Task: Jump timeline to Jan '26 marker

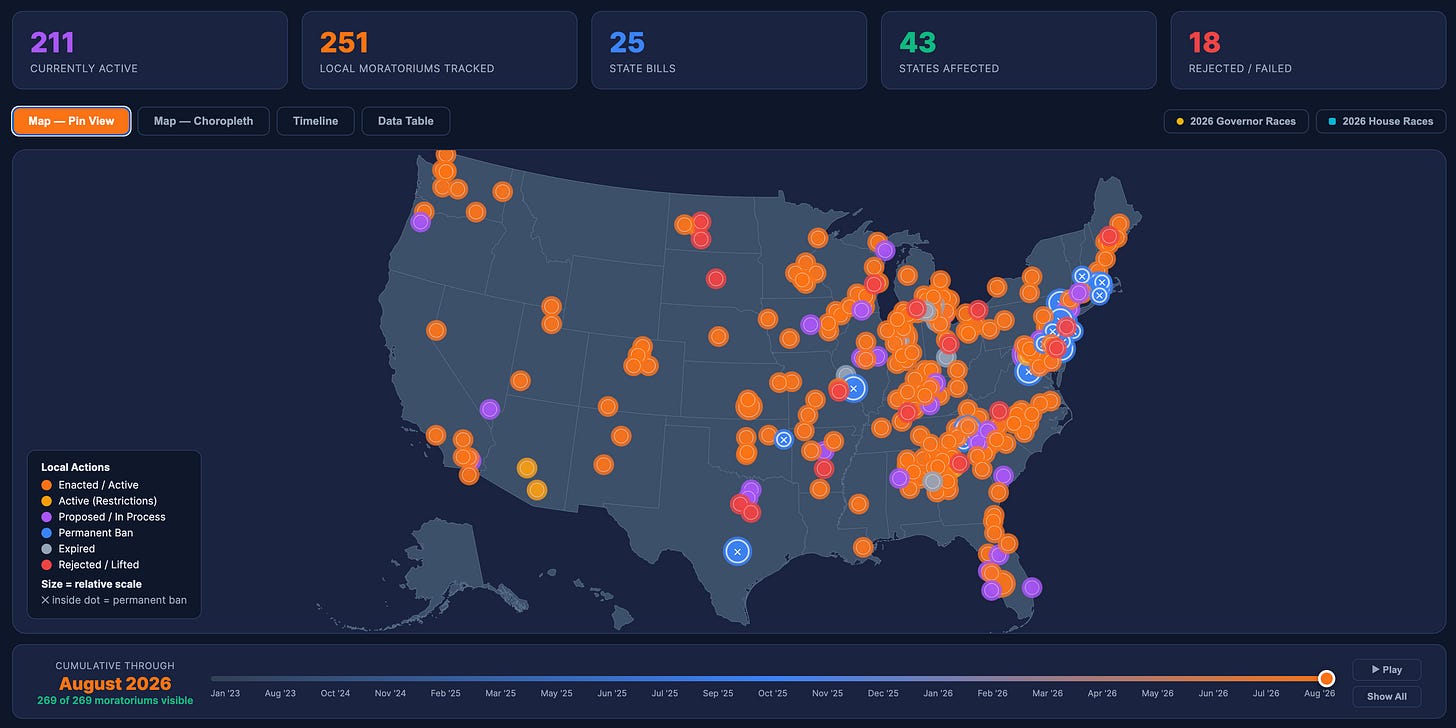Action: click(938, 693)
